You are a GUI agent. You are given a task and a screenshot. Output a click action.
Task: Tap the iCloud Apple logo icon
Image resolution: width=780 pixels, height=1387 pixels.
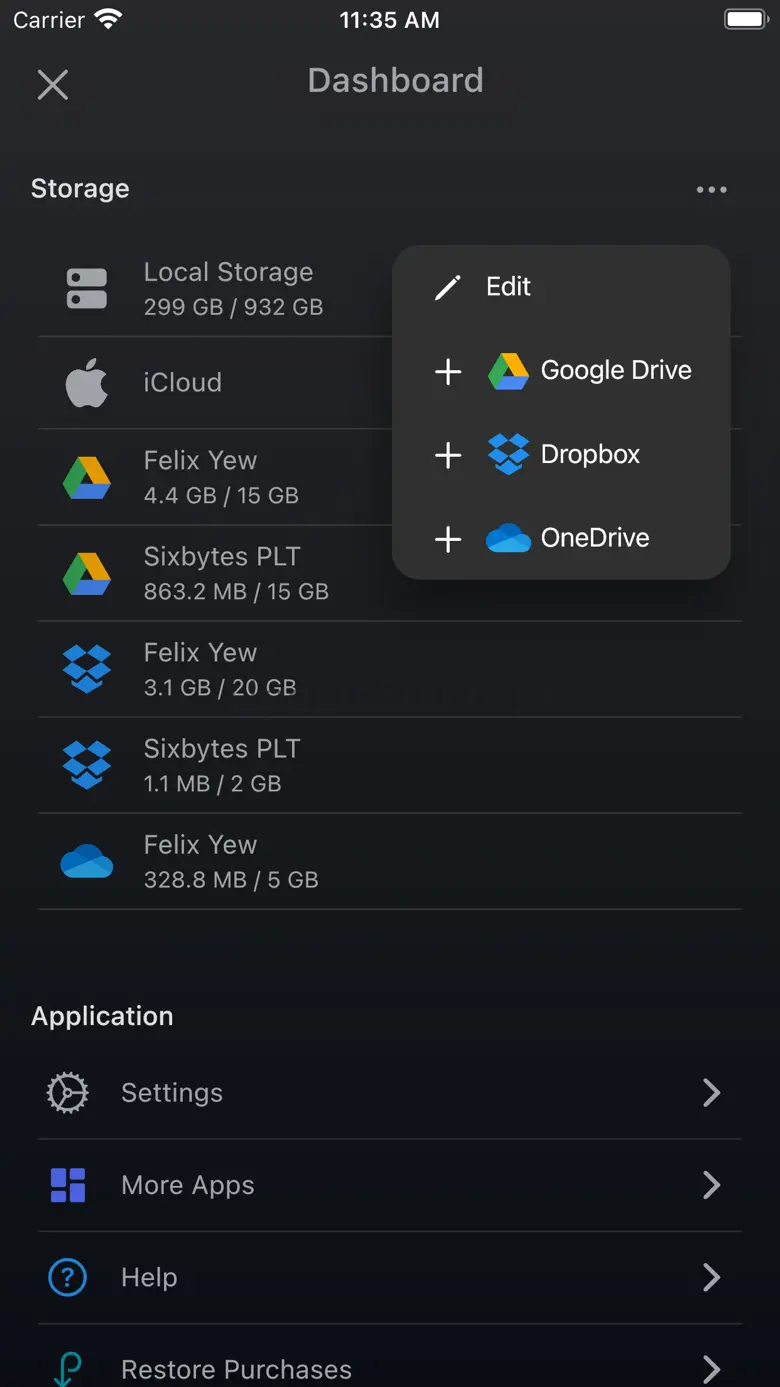pyautogui.click(x=87, y=383)
